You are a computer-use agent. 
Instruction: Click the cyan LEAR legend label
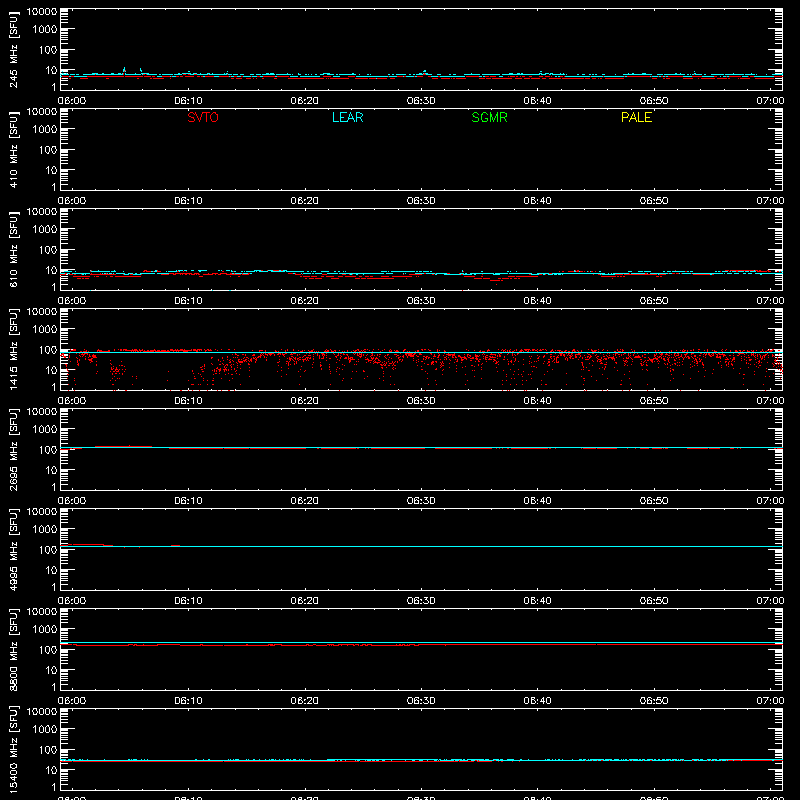(x=347, y=117)
